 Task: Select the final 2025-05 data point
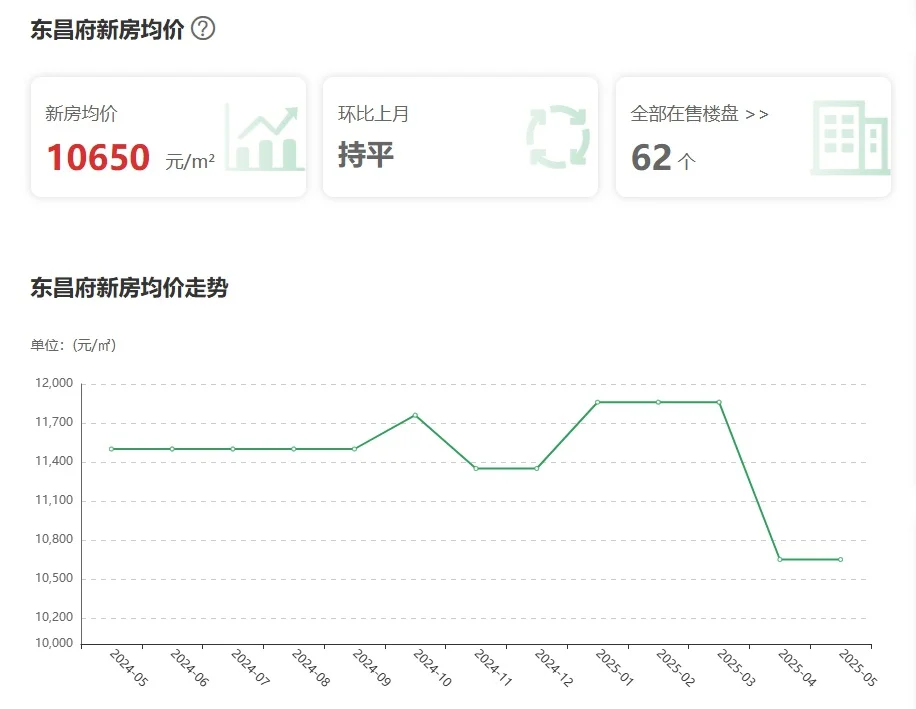tap(840, 559)
